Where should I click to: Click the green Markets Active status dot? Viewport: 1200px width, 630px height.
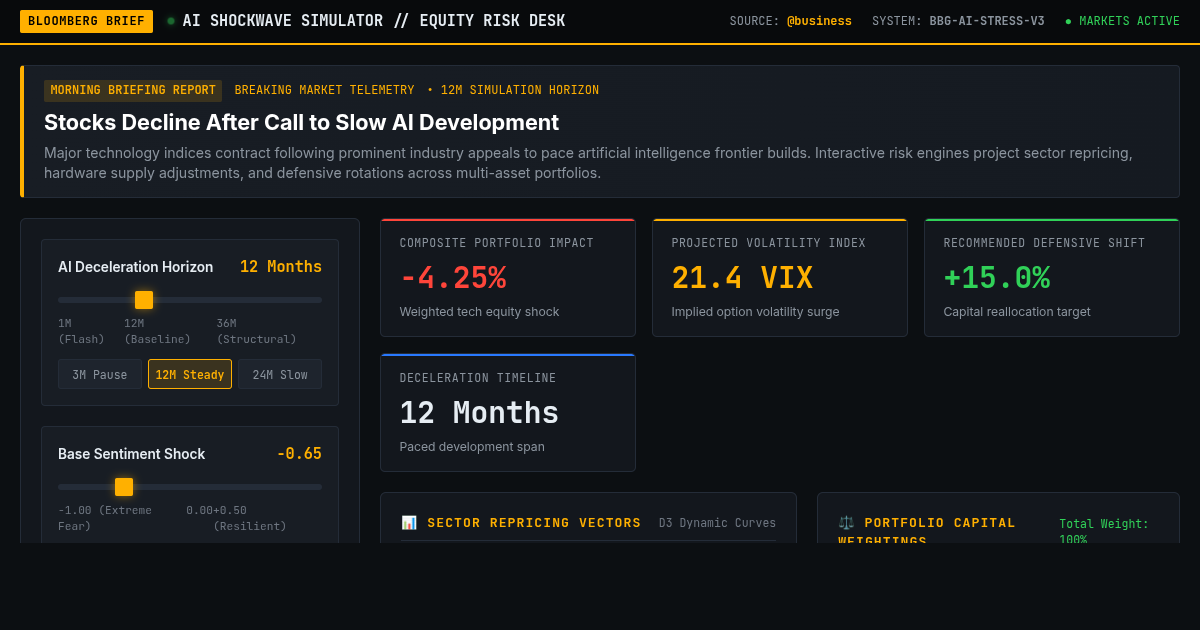[x=1068, y=21]
